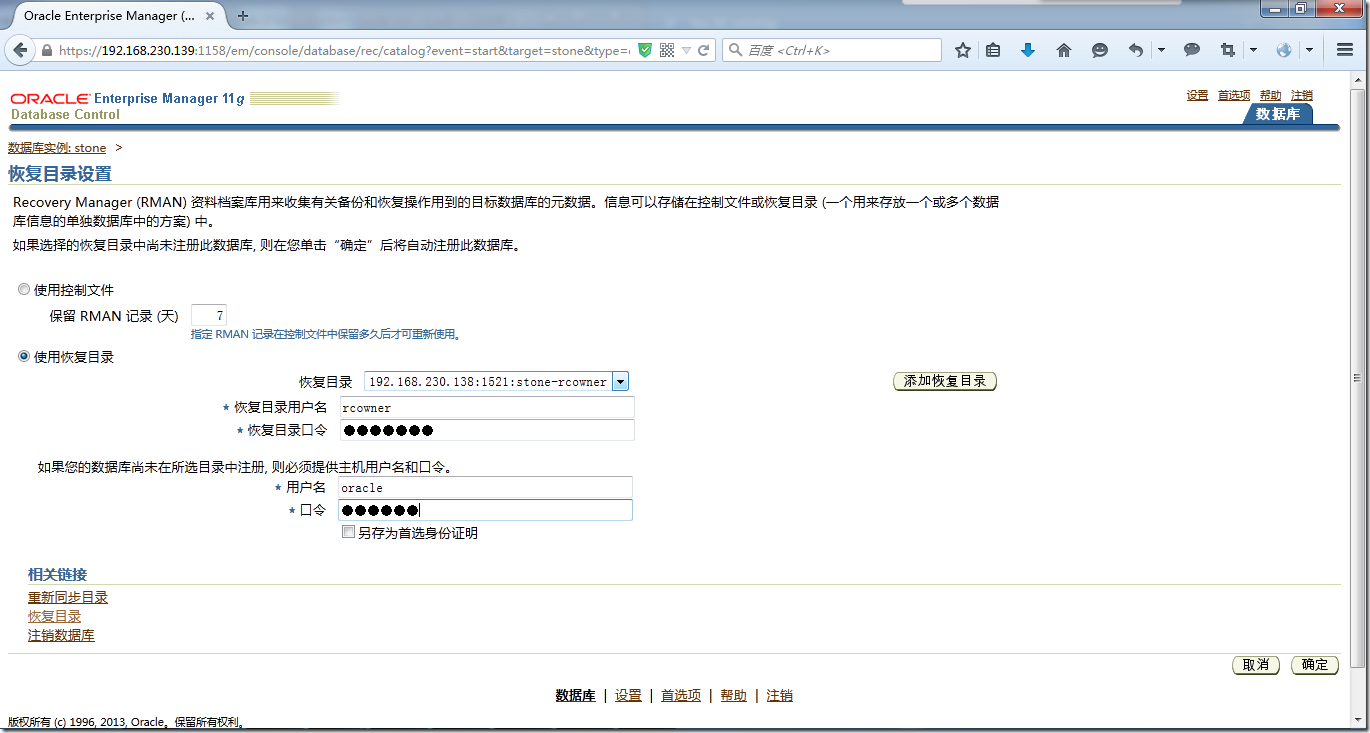Click the top 设置 link
The width and height of the screenshot is (1370, 733).
pos(1197,95)
